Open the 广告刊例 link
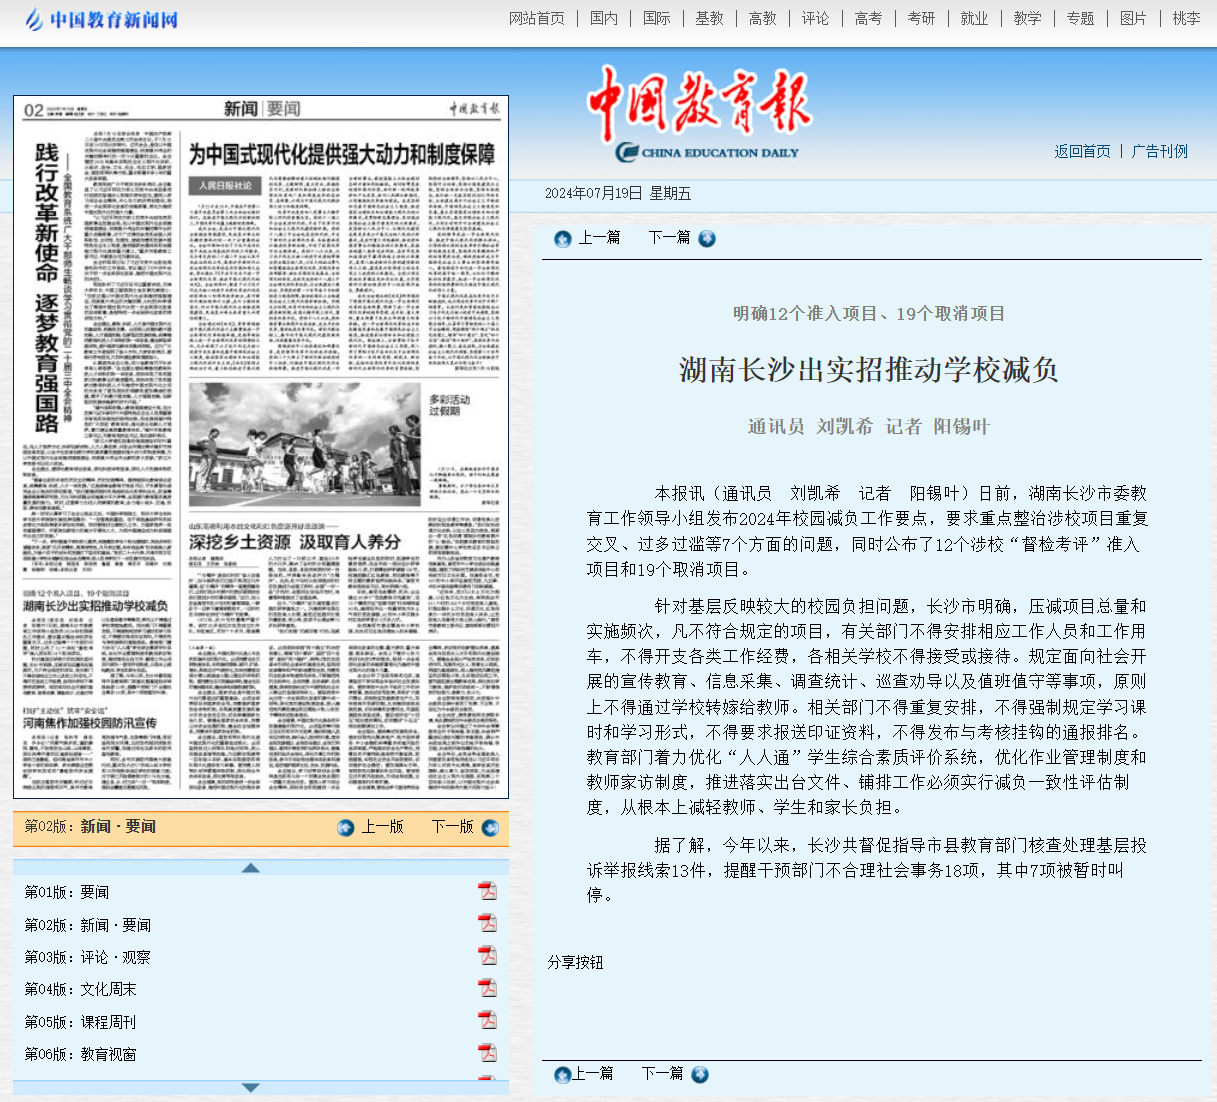This screenshot has width=1217, height=1102. point(1160,151)
